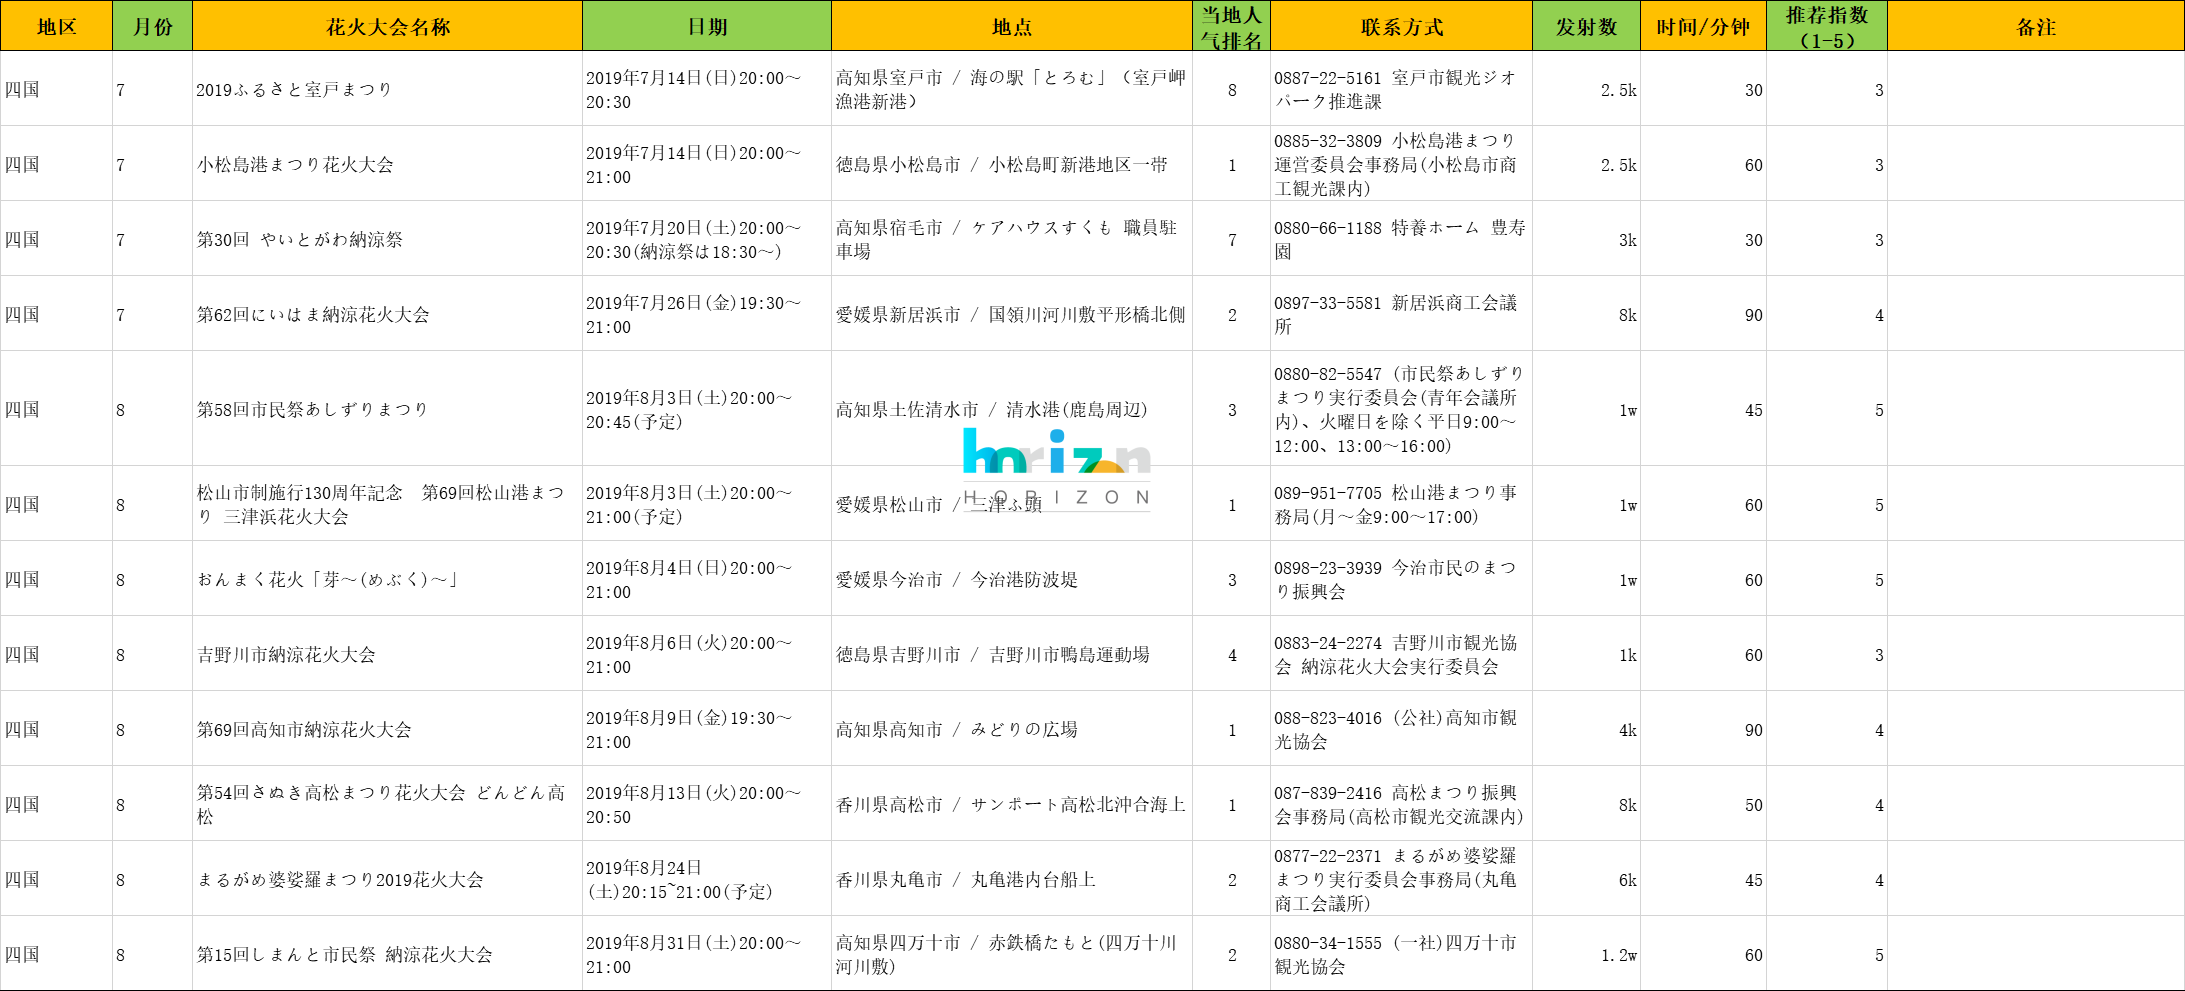This screenshot has width=2185, height=991.
Task: Click the 日期 header cell
Action: point(707,26)
